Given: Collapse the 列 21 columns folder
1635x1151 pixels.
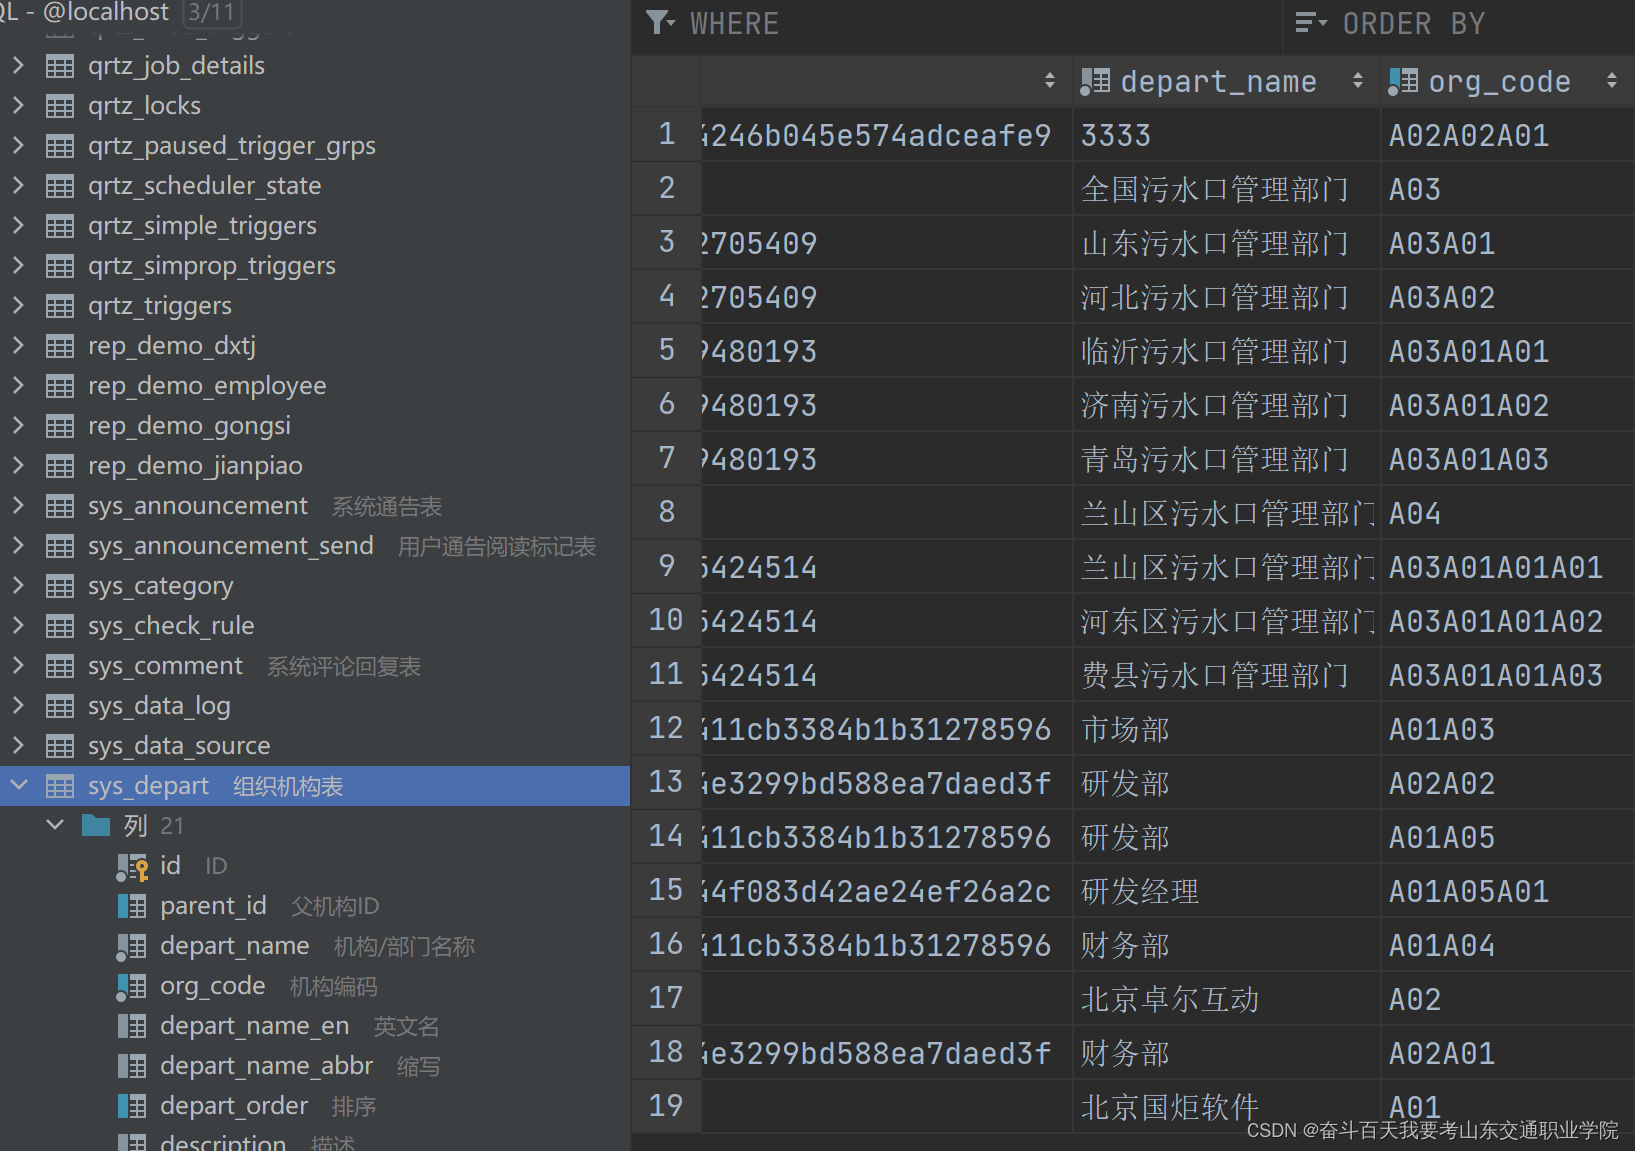Looking at the screenshot, I should click(x=56, y=825).
